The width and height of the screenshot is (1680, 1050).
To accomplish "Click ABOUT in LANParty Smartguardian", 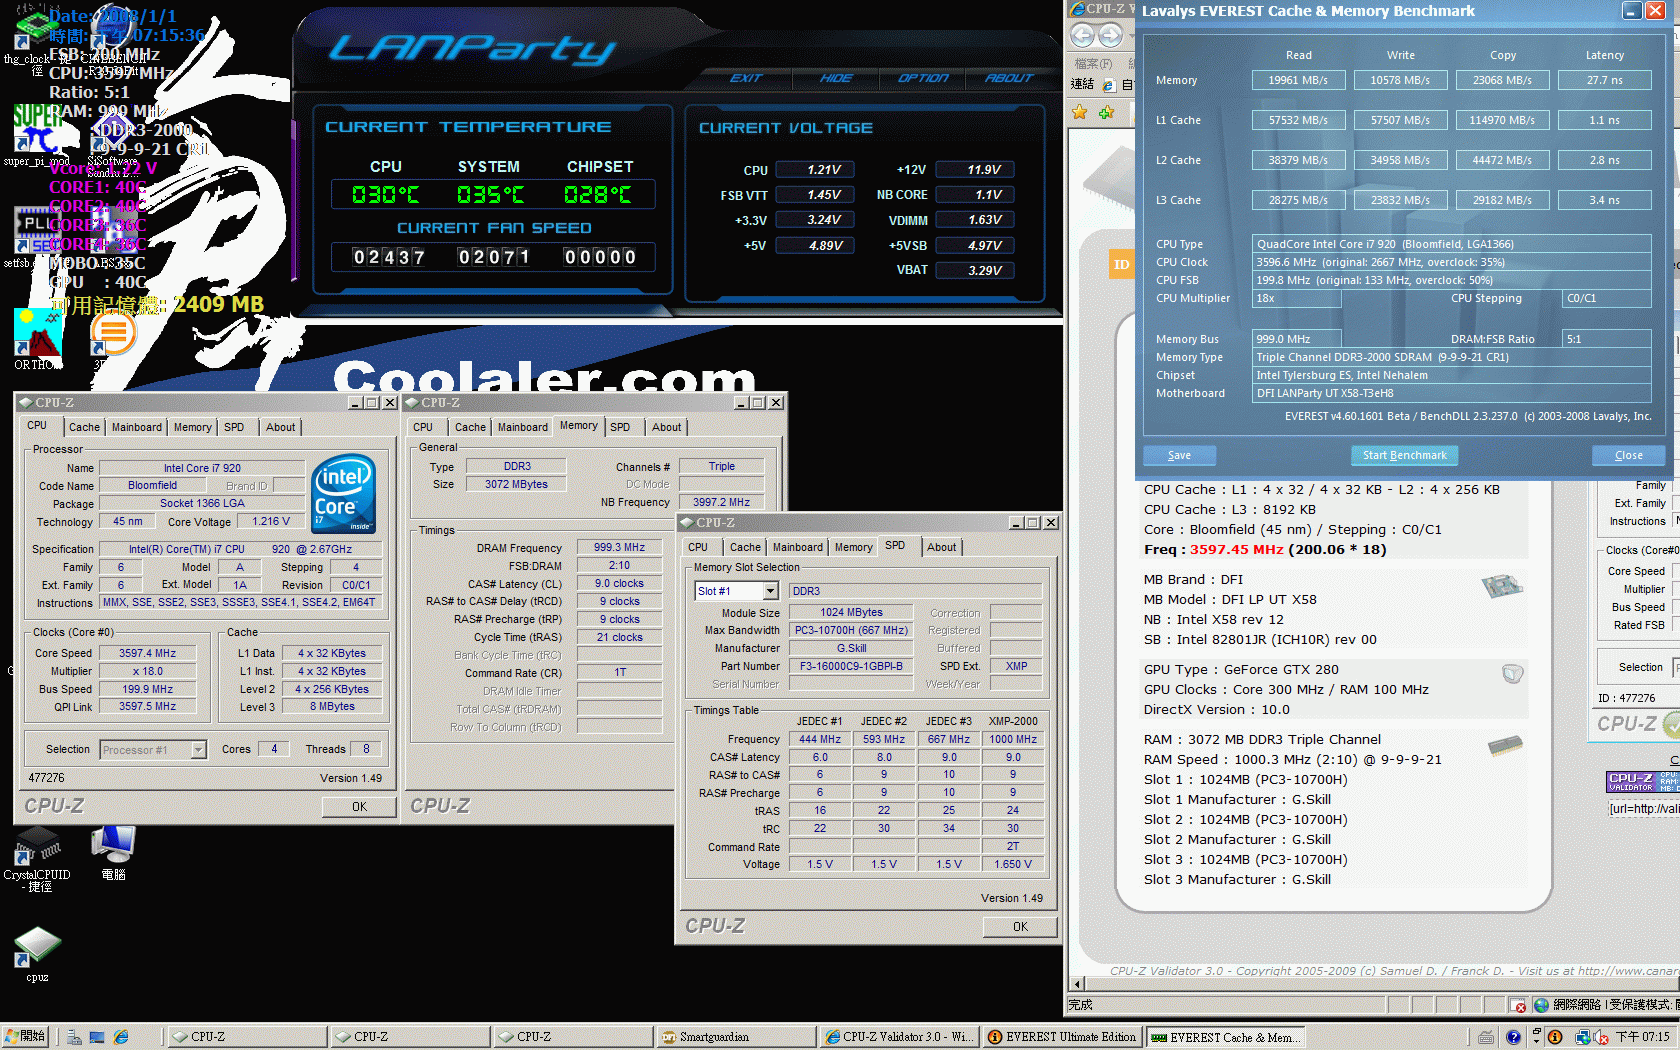I will [1008, 78].
